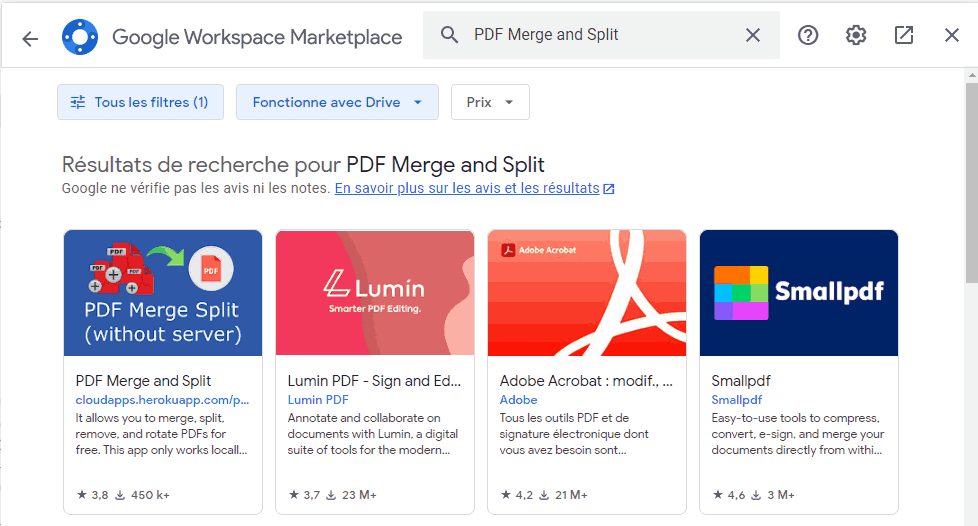The image size is (978, 526).
Task: Open settings via the gear icon
Action: point(856,35)
